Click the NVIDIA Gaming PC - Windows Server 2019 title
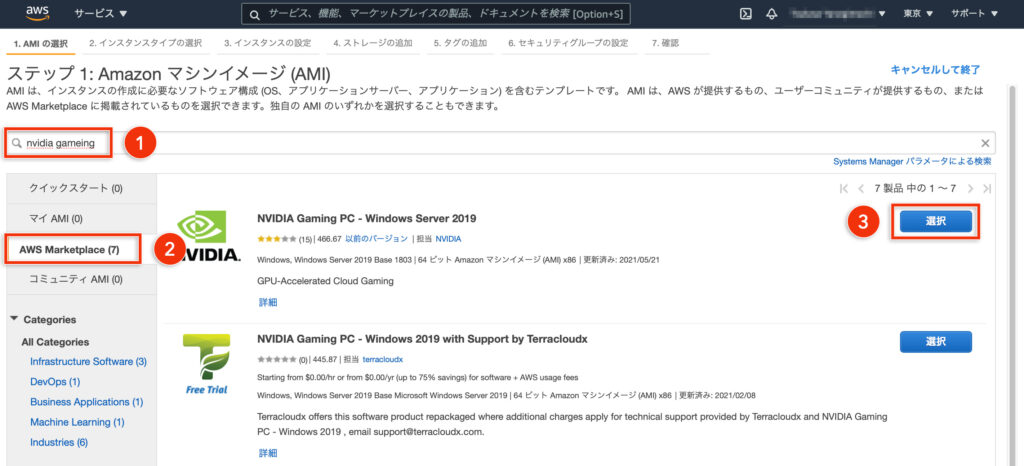This screenshot has height=466, width=1024. pyautogui.click(x=366, y=218)
